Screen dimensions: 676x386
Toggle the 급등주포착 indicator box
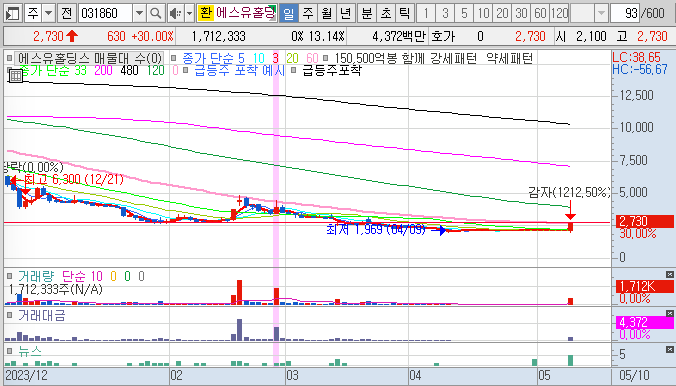[294, 69]
